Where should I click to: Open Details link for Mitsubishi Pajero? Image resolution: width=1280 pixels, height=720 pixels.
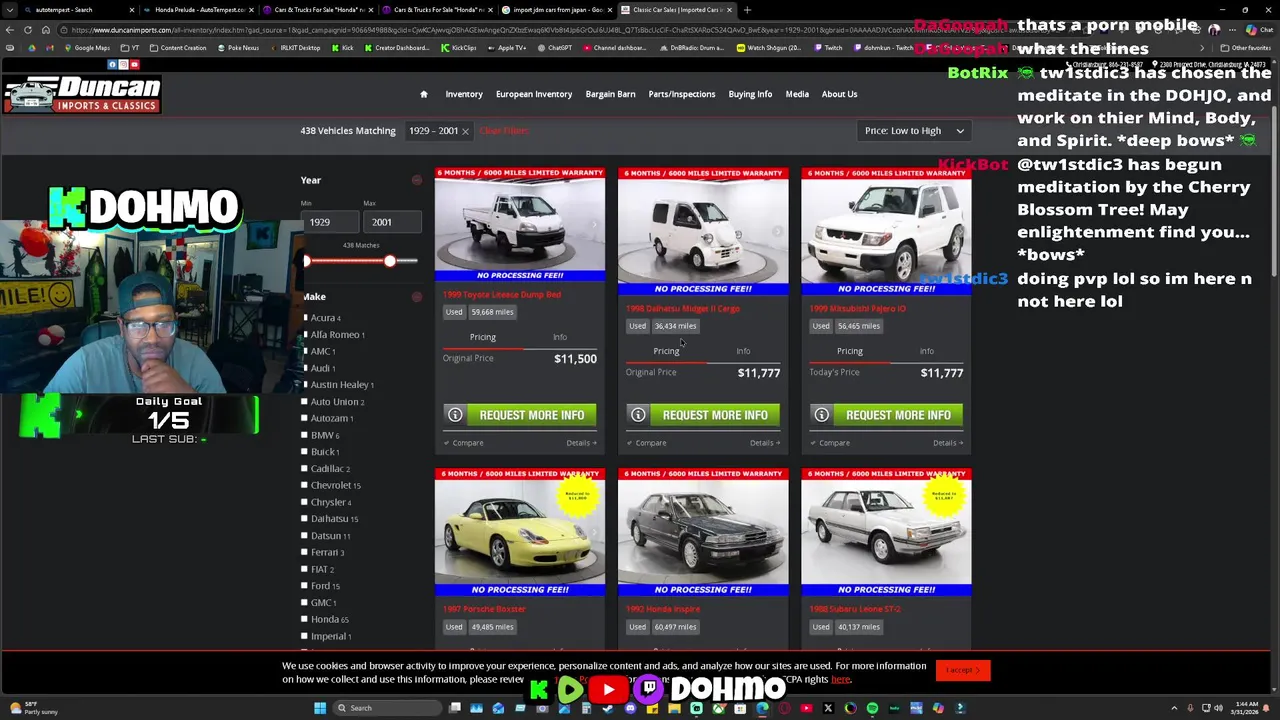tap(947, 443)
